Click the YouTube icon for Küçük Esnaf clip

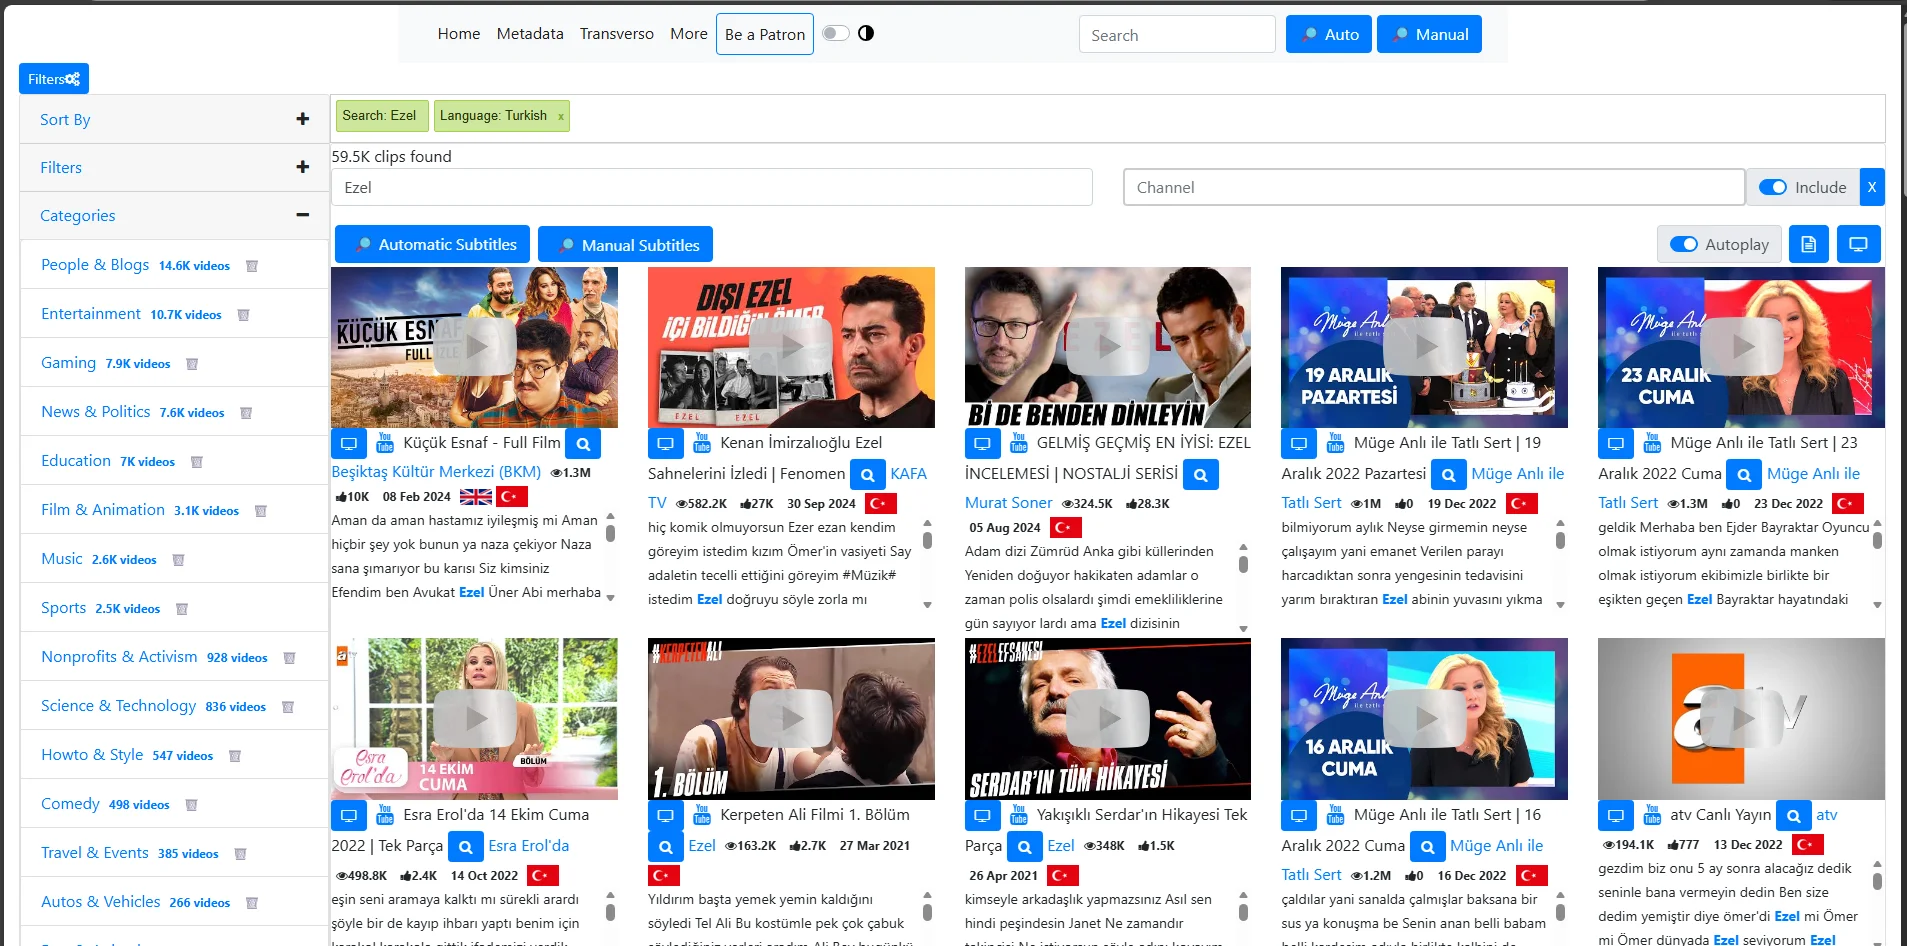(x=385, y=442)
